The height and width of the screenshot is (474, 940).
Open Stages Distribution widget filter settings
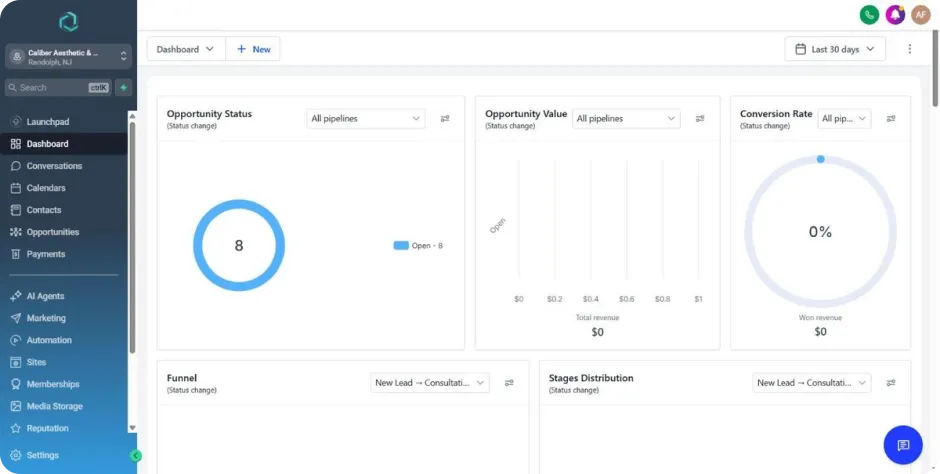point(891,383)
